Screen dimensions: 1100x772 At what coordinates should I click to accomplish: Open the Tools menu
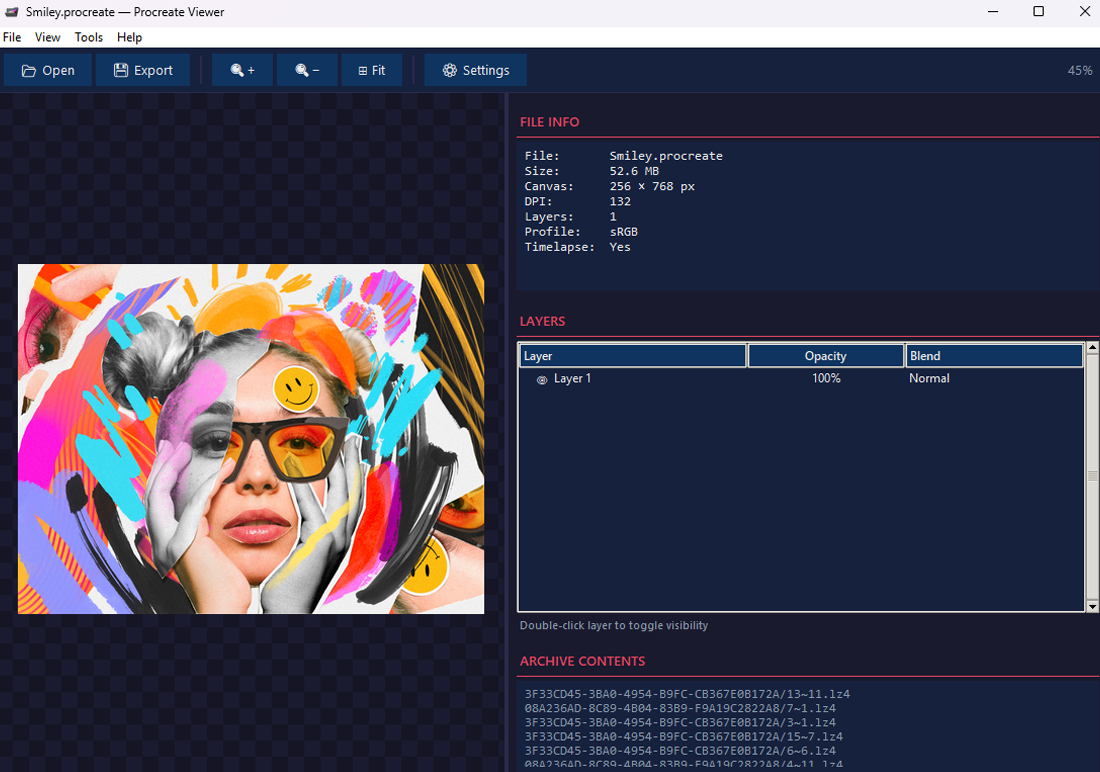(89, 37)
